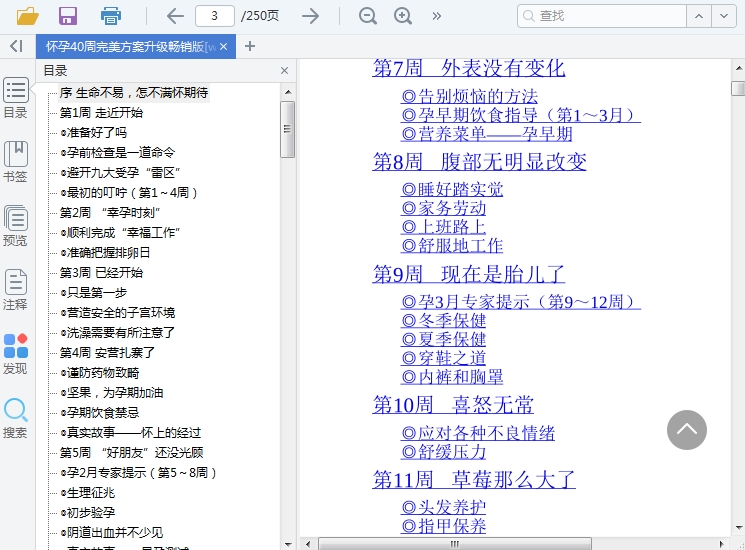Image resolution: width=745 pixels, height=550 pixels.
Task: Click the horizontal scroll-right arrow
Action: (721, 544)
